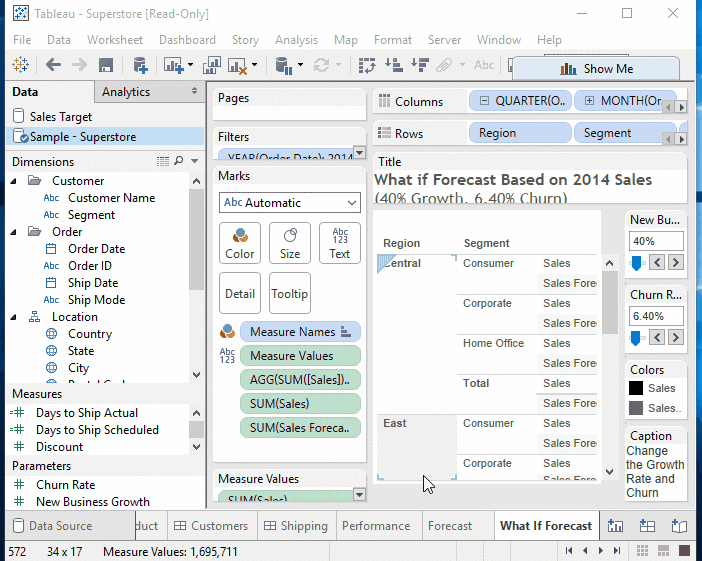Viewport: 702px width, 561px height.
Task: Open the Analysis menu
Action: [x=296, y=40]
